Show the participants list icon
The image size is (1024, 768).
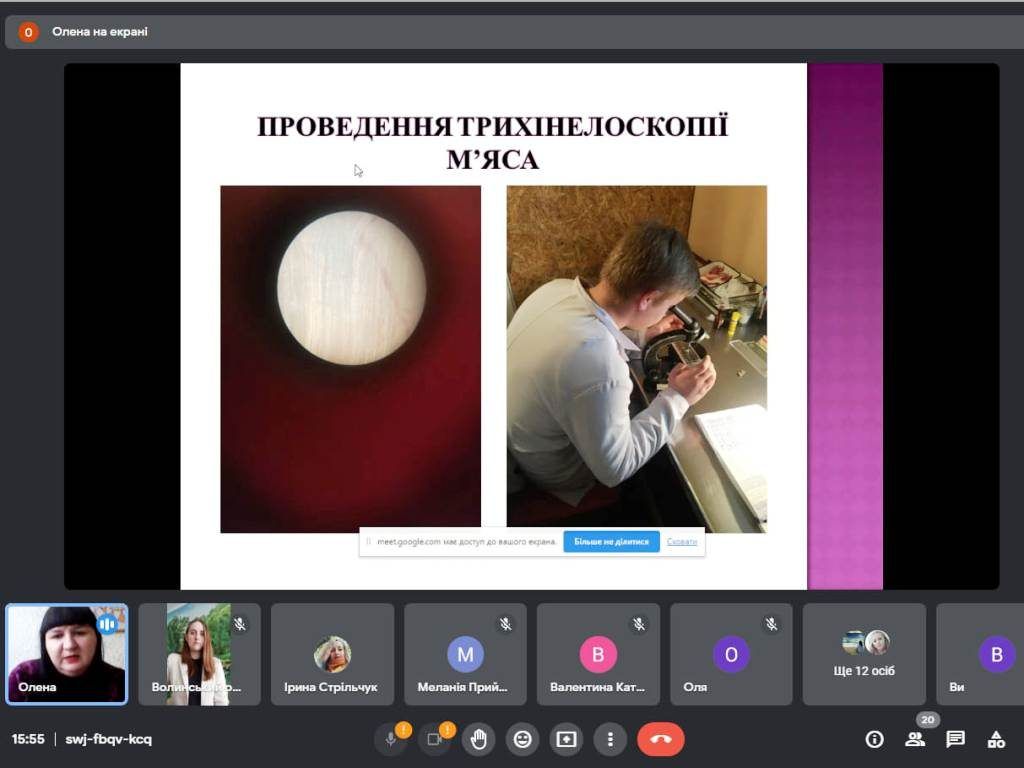pos(915,739)
